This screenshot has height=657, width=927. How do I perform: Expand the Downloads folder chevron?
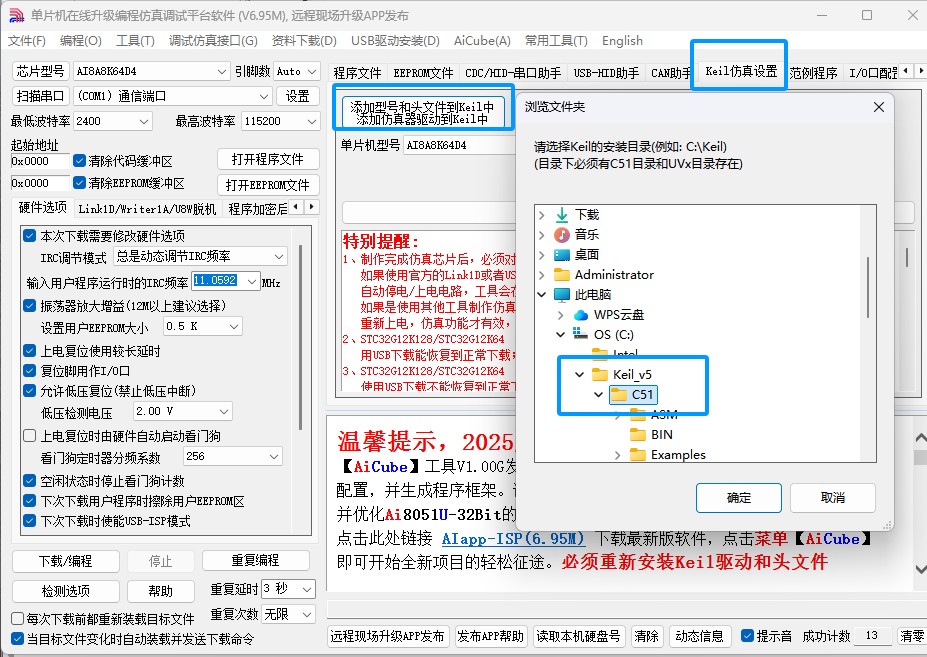pyautogui.click(x=542, y=215)
